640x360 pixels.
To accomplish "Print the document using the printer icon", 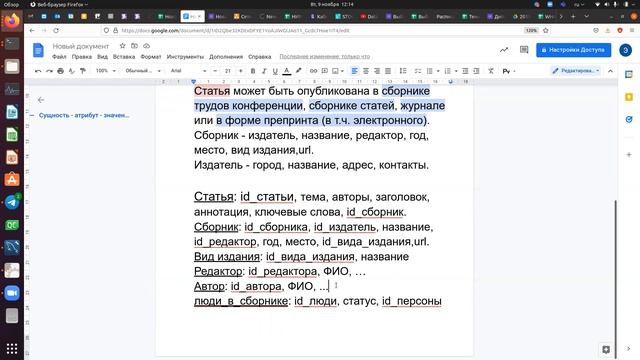I will coord(60,71).
